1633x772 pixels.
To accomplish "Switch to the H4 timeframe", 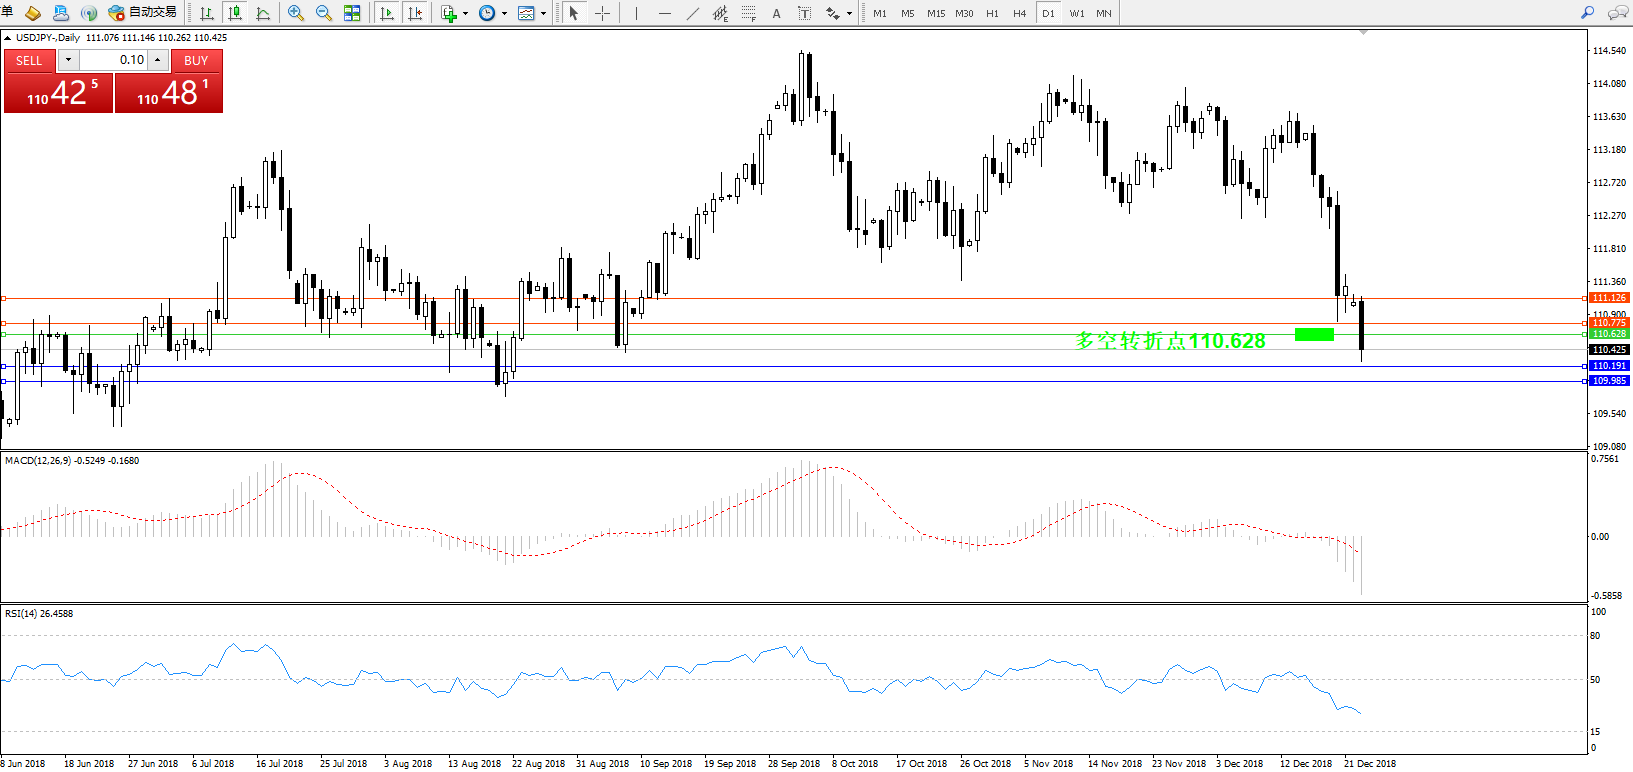I will [x=1019, y=13].
